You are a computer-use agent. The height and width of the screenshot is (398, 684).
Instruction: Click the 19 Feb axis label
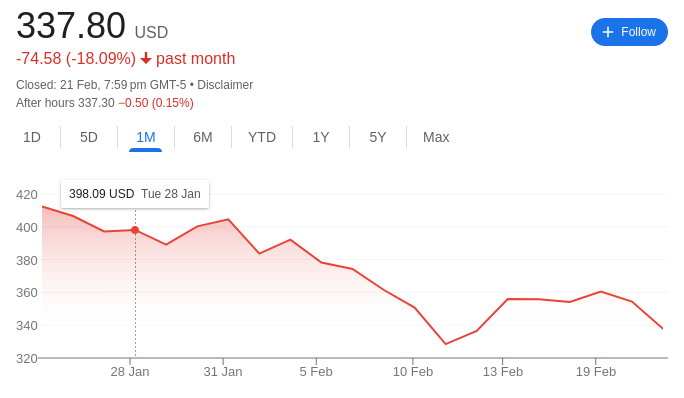coord(596,371)
